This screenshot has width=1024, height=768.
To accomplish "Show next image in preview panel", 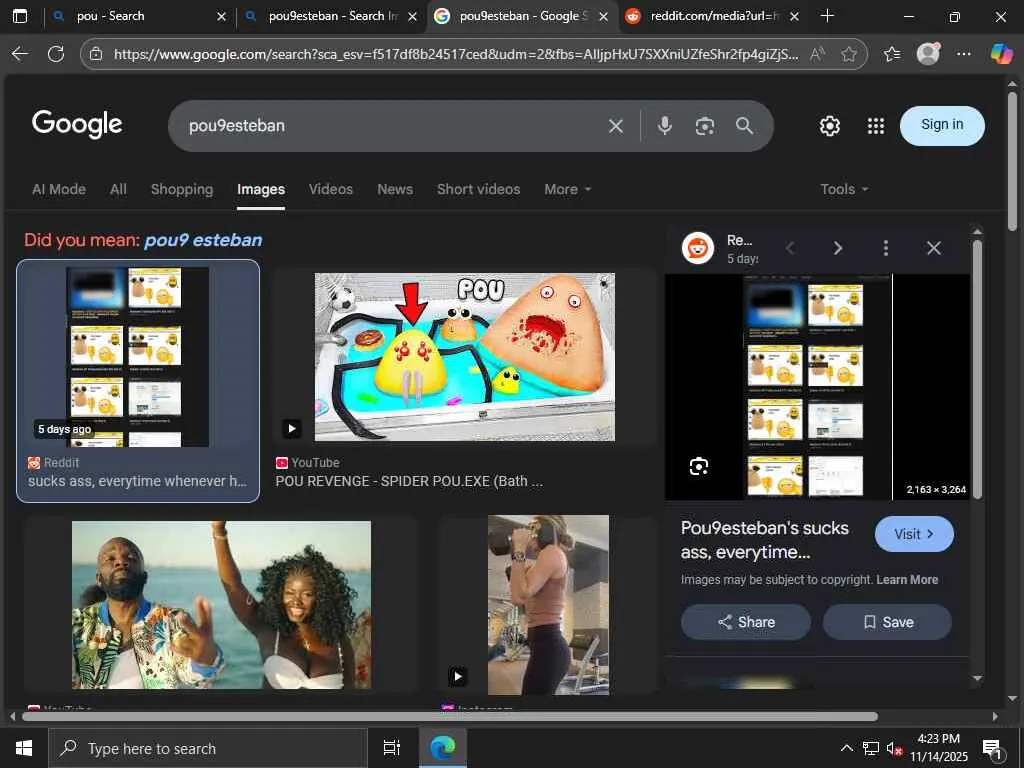I will pos(838,248).
